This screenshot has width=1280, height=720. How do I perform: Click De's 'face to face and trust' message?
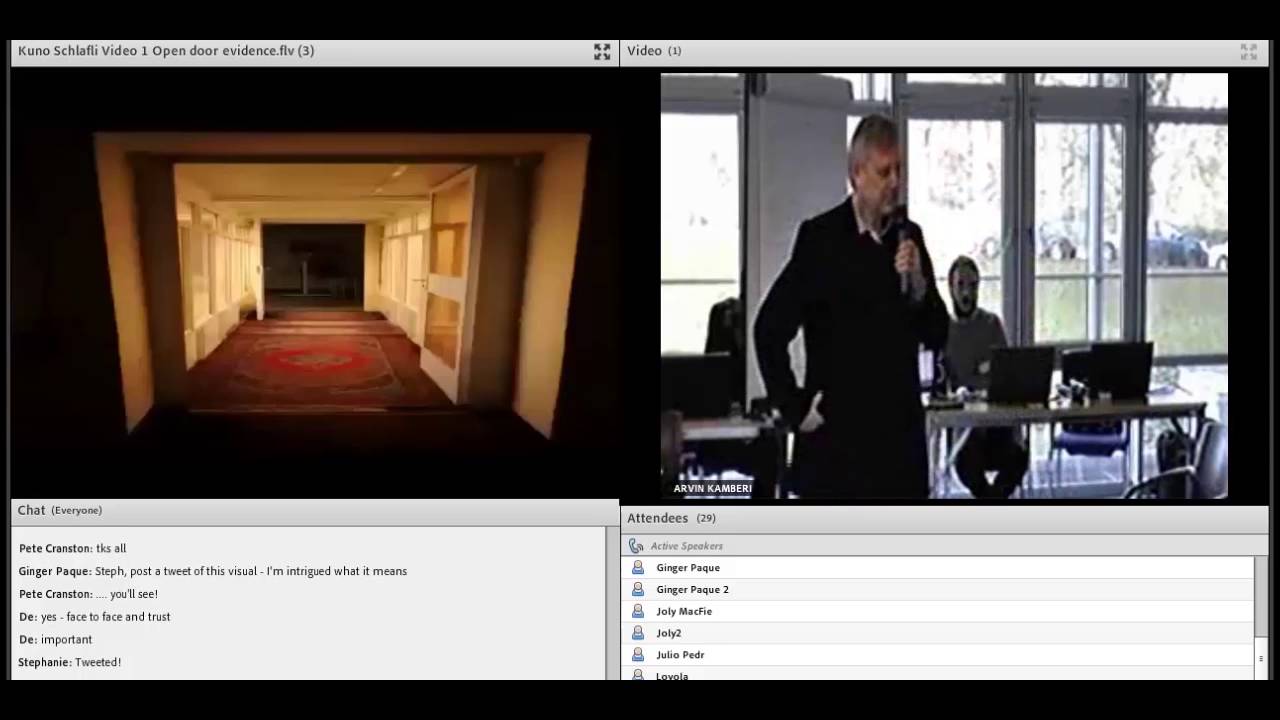[x=94, y=617]
